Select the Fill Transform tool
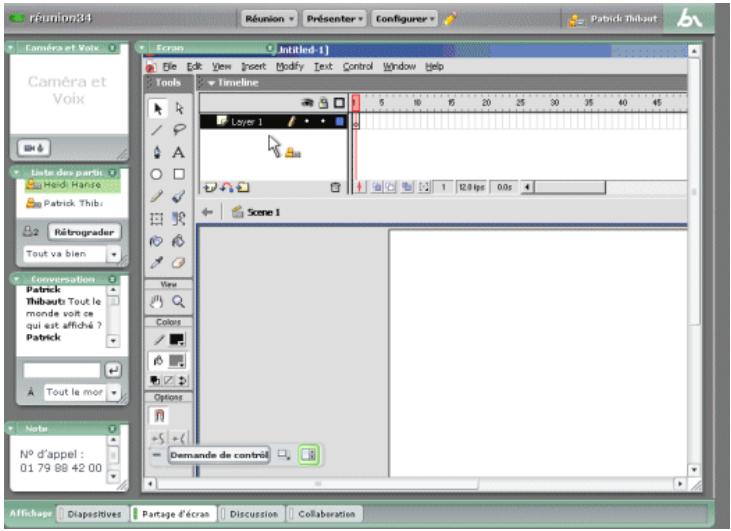 tap(179, 219)
